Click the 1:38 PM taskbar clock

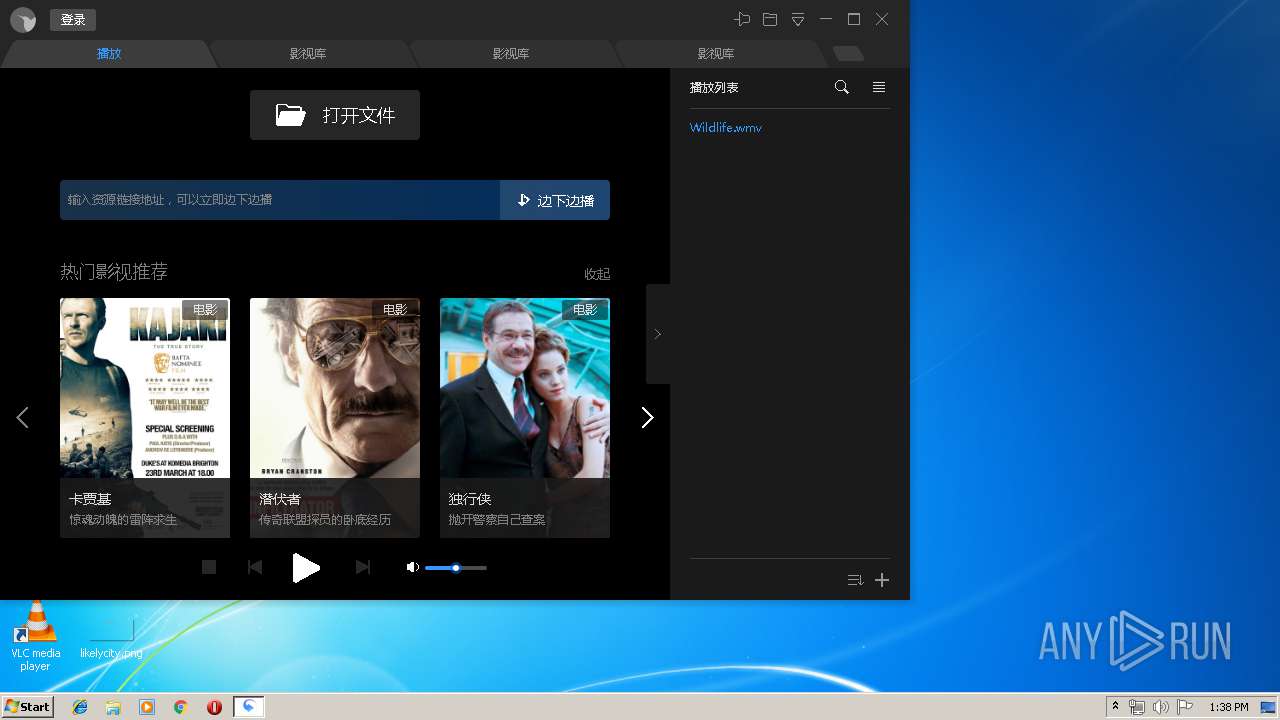1228,707
